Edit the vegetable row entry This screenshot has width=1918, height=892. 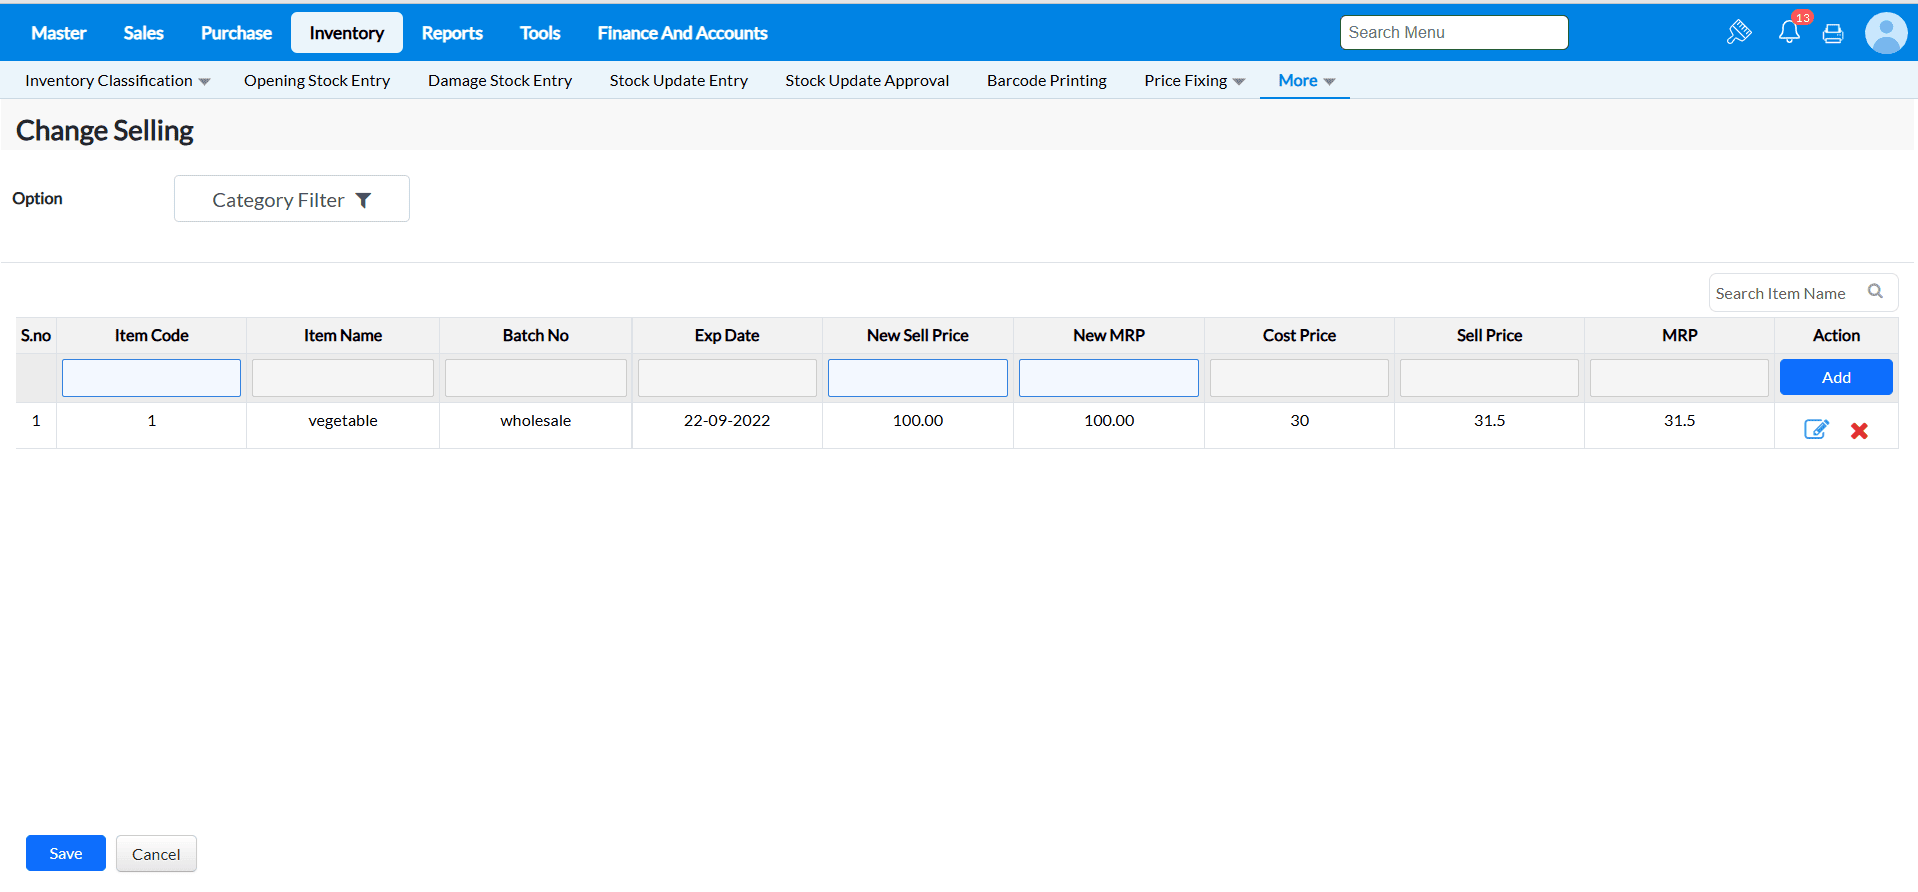click(1815, 430)
